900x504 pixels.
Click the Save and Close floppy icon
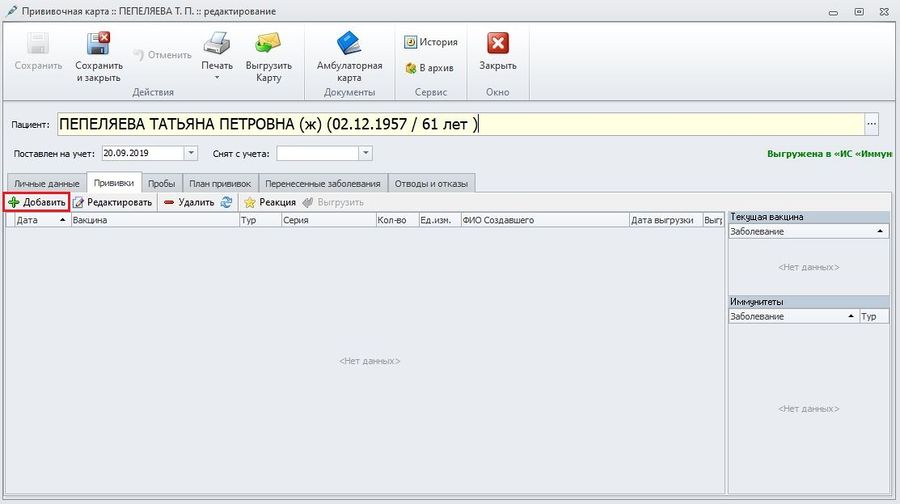pyautogui.click(x=98, y=45)
